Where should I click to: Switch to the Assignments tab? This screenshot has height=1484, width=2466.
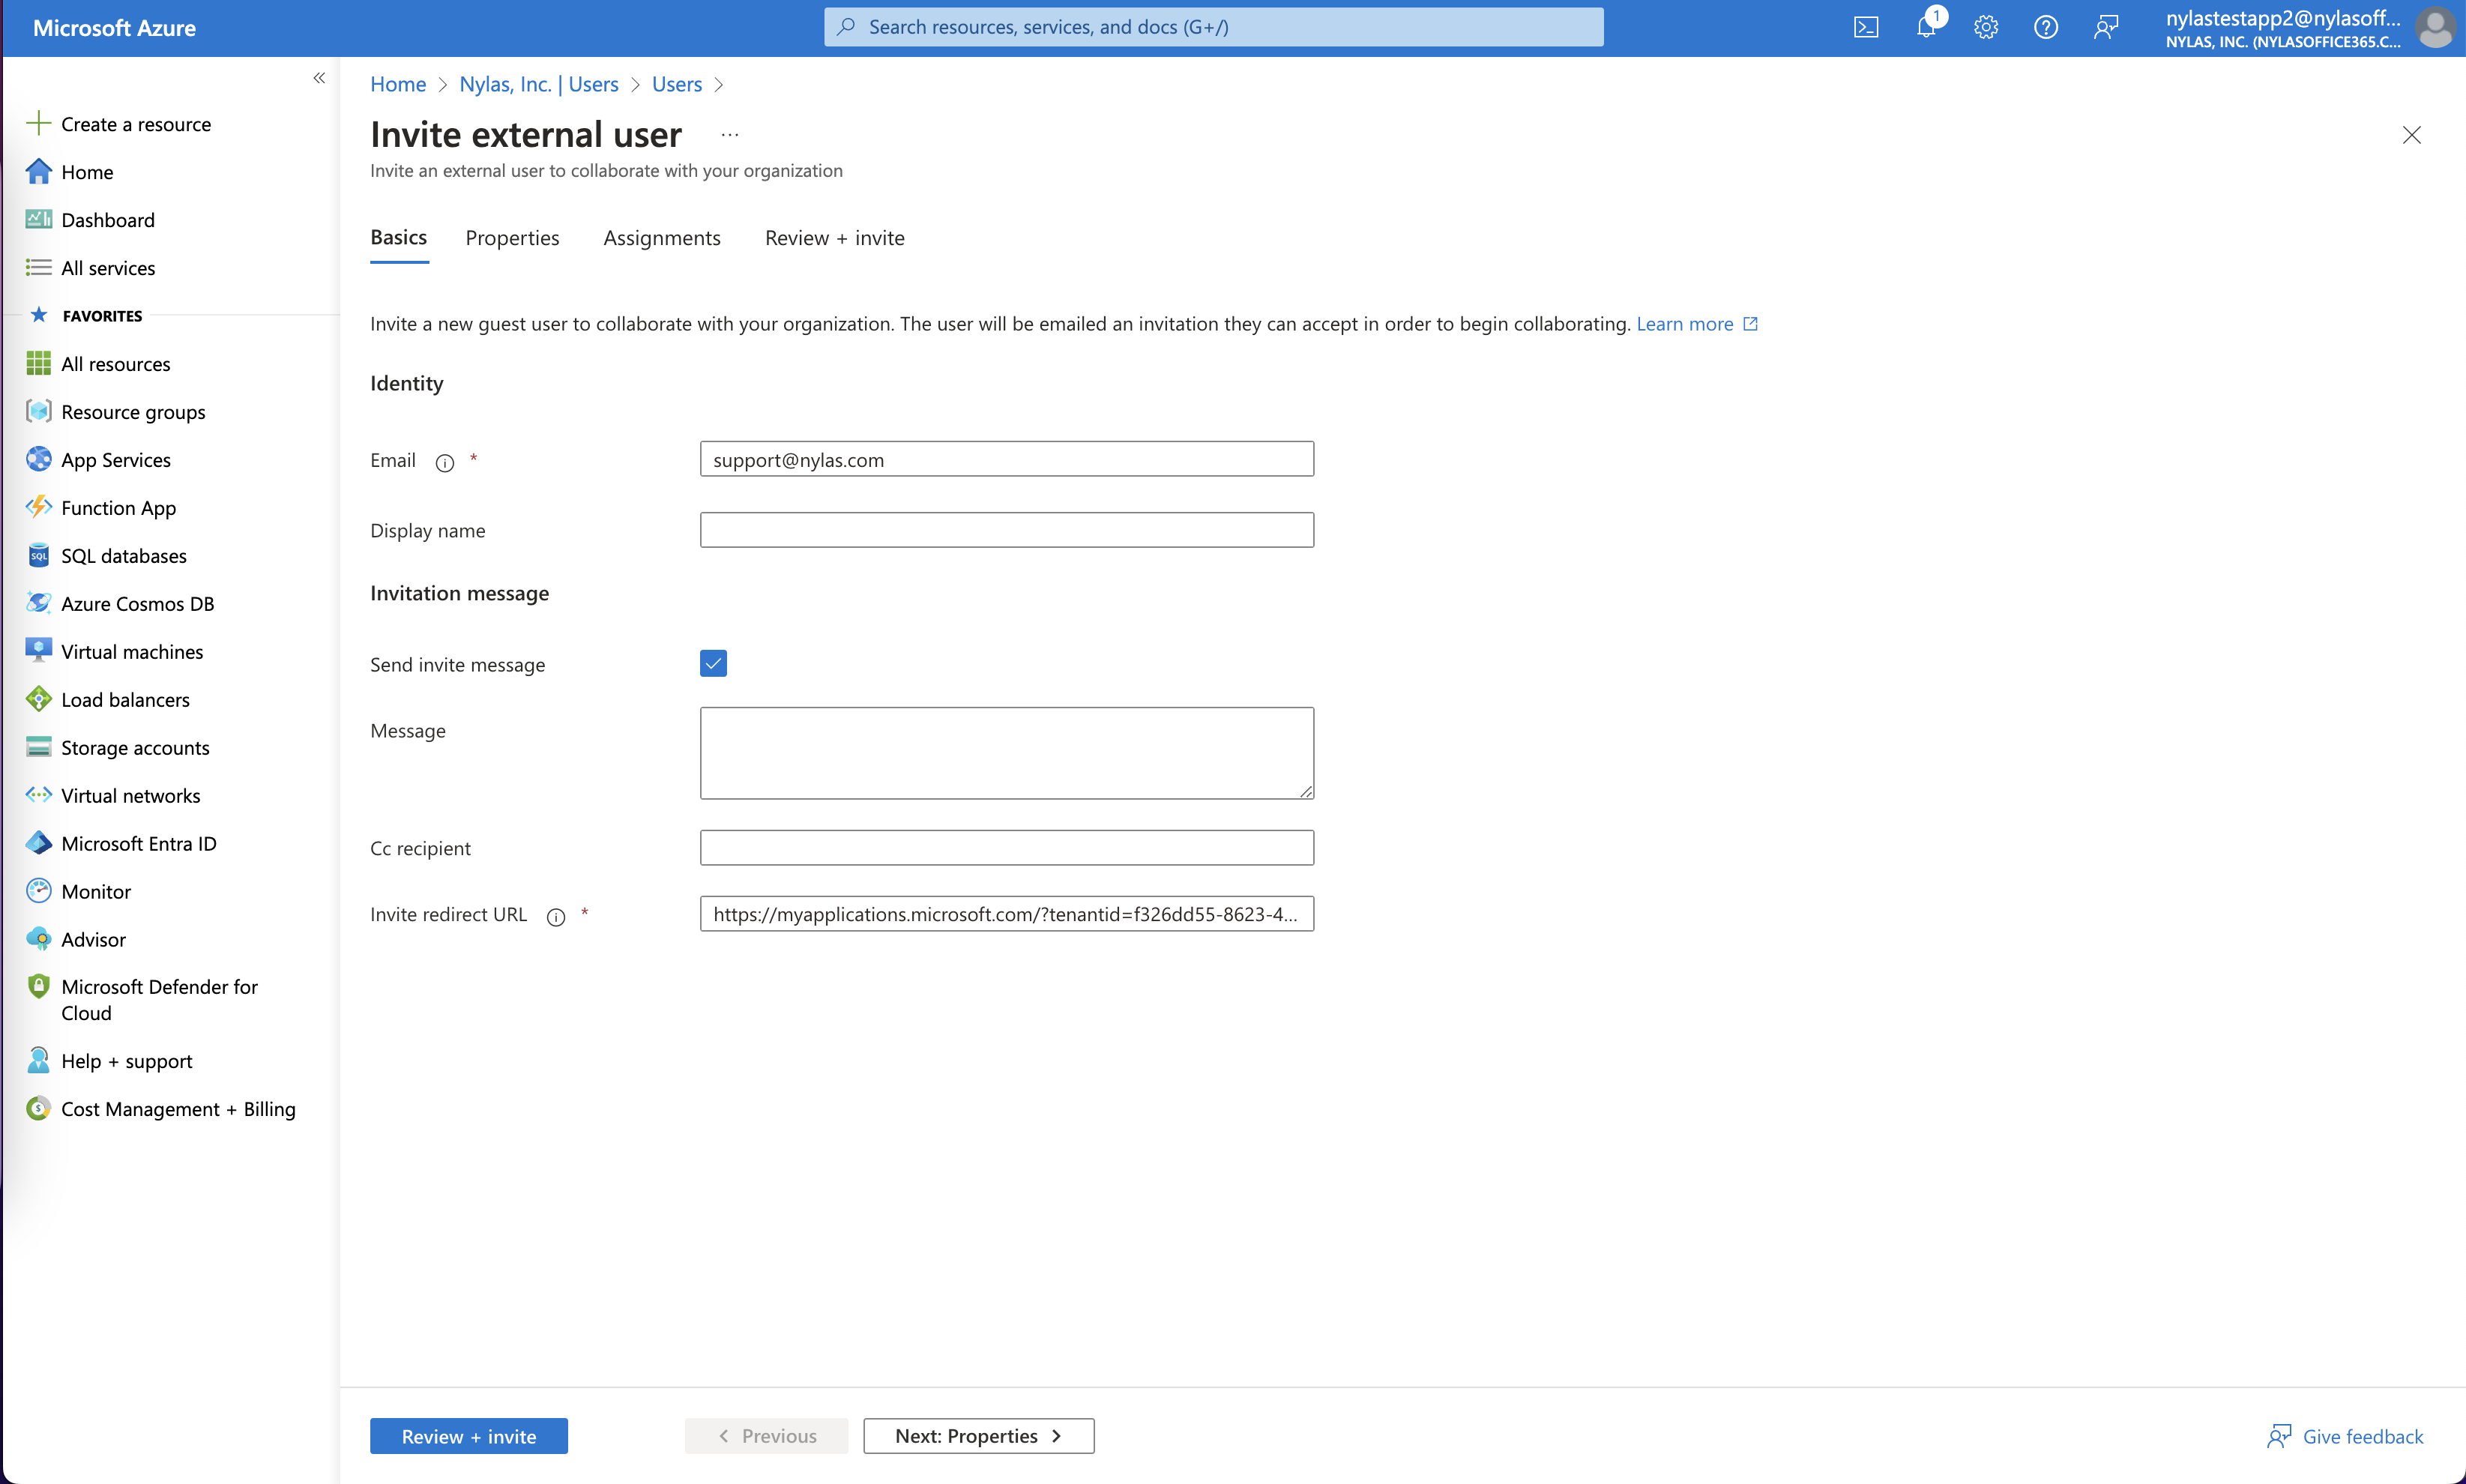(x=661, y=237)
